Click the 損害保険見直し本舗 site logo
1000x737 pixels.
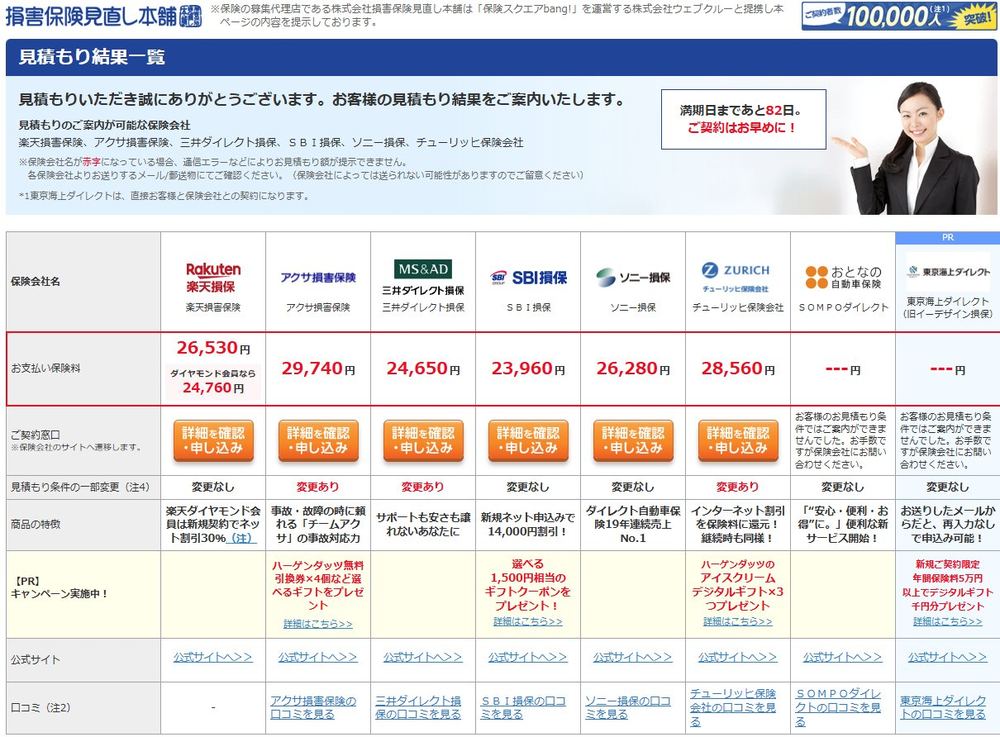(x=103, y=15)
